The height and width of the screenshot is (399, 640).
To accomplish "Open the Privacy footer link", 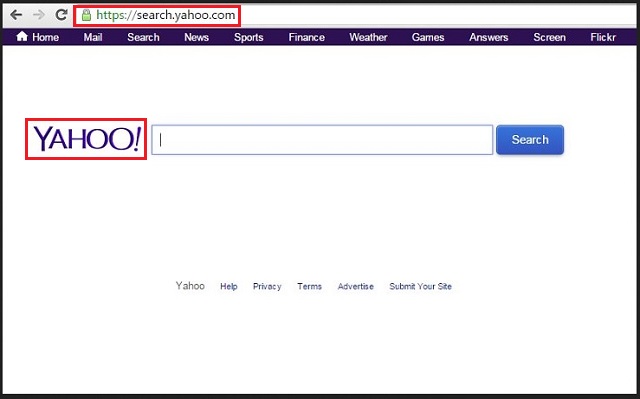I will pyautogui.click(x=267, y=286).
